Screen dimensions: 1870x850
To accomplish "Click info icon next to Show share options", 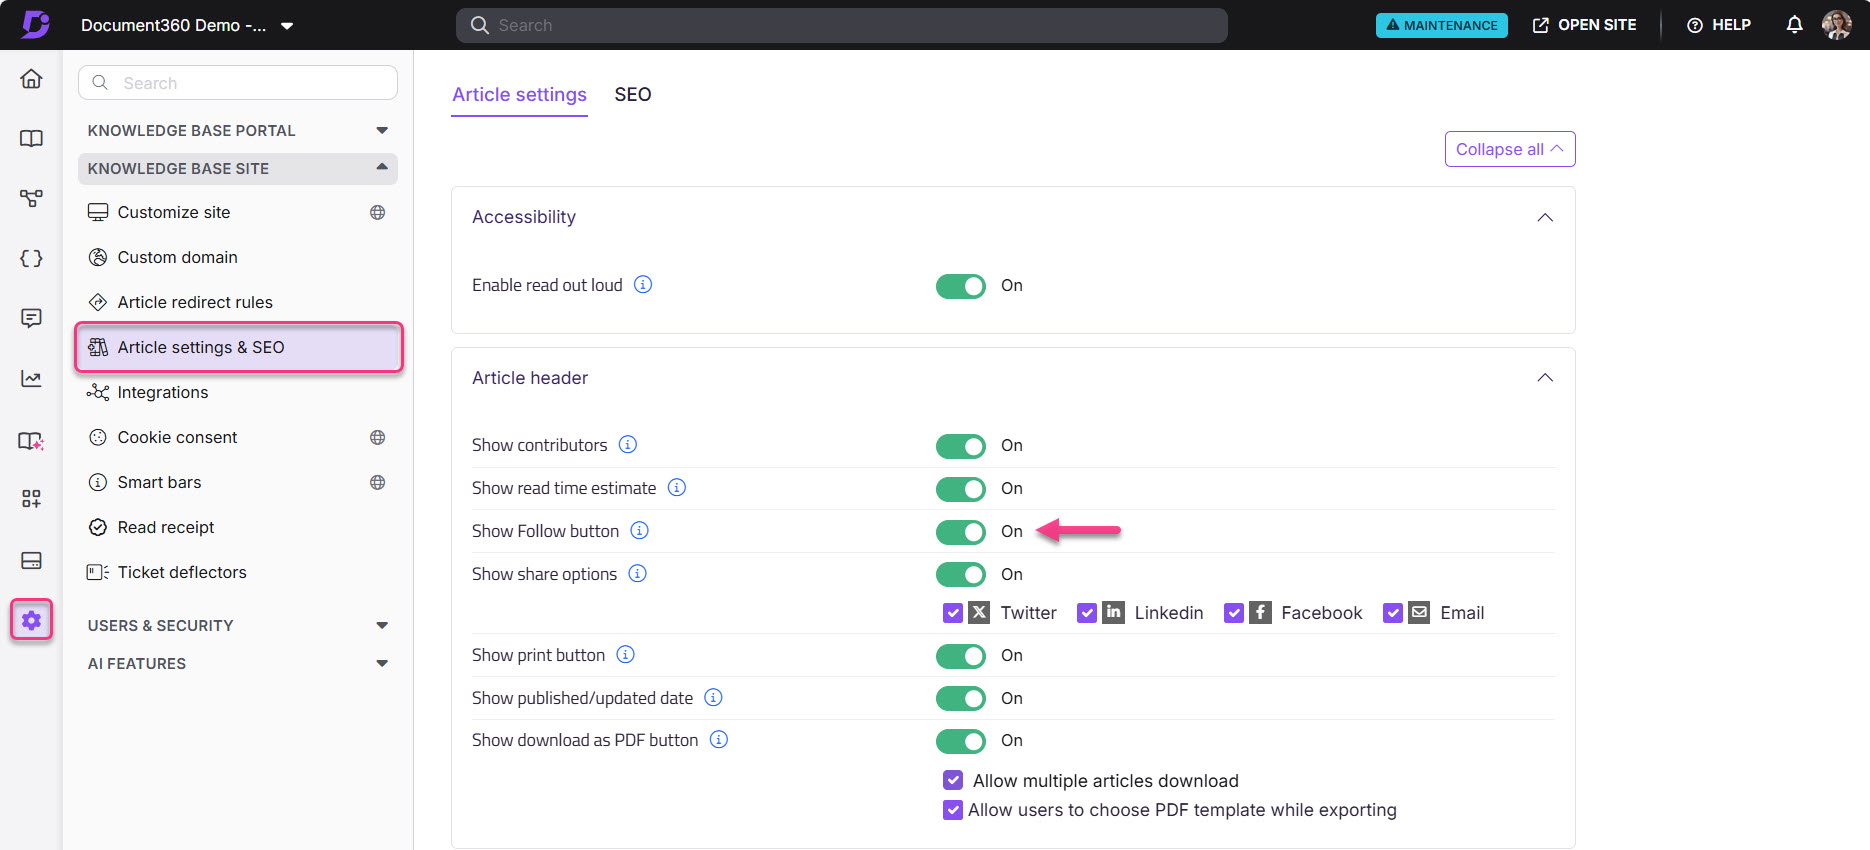I will click(x=638, y=573).
